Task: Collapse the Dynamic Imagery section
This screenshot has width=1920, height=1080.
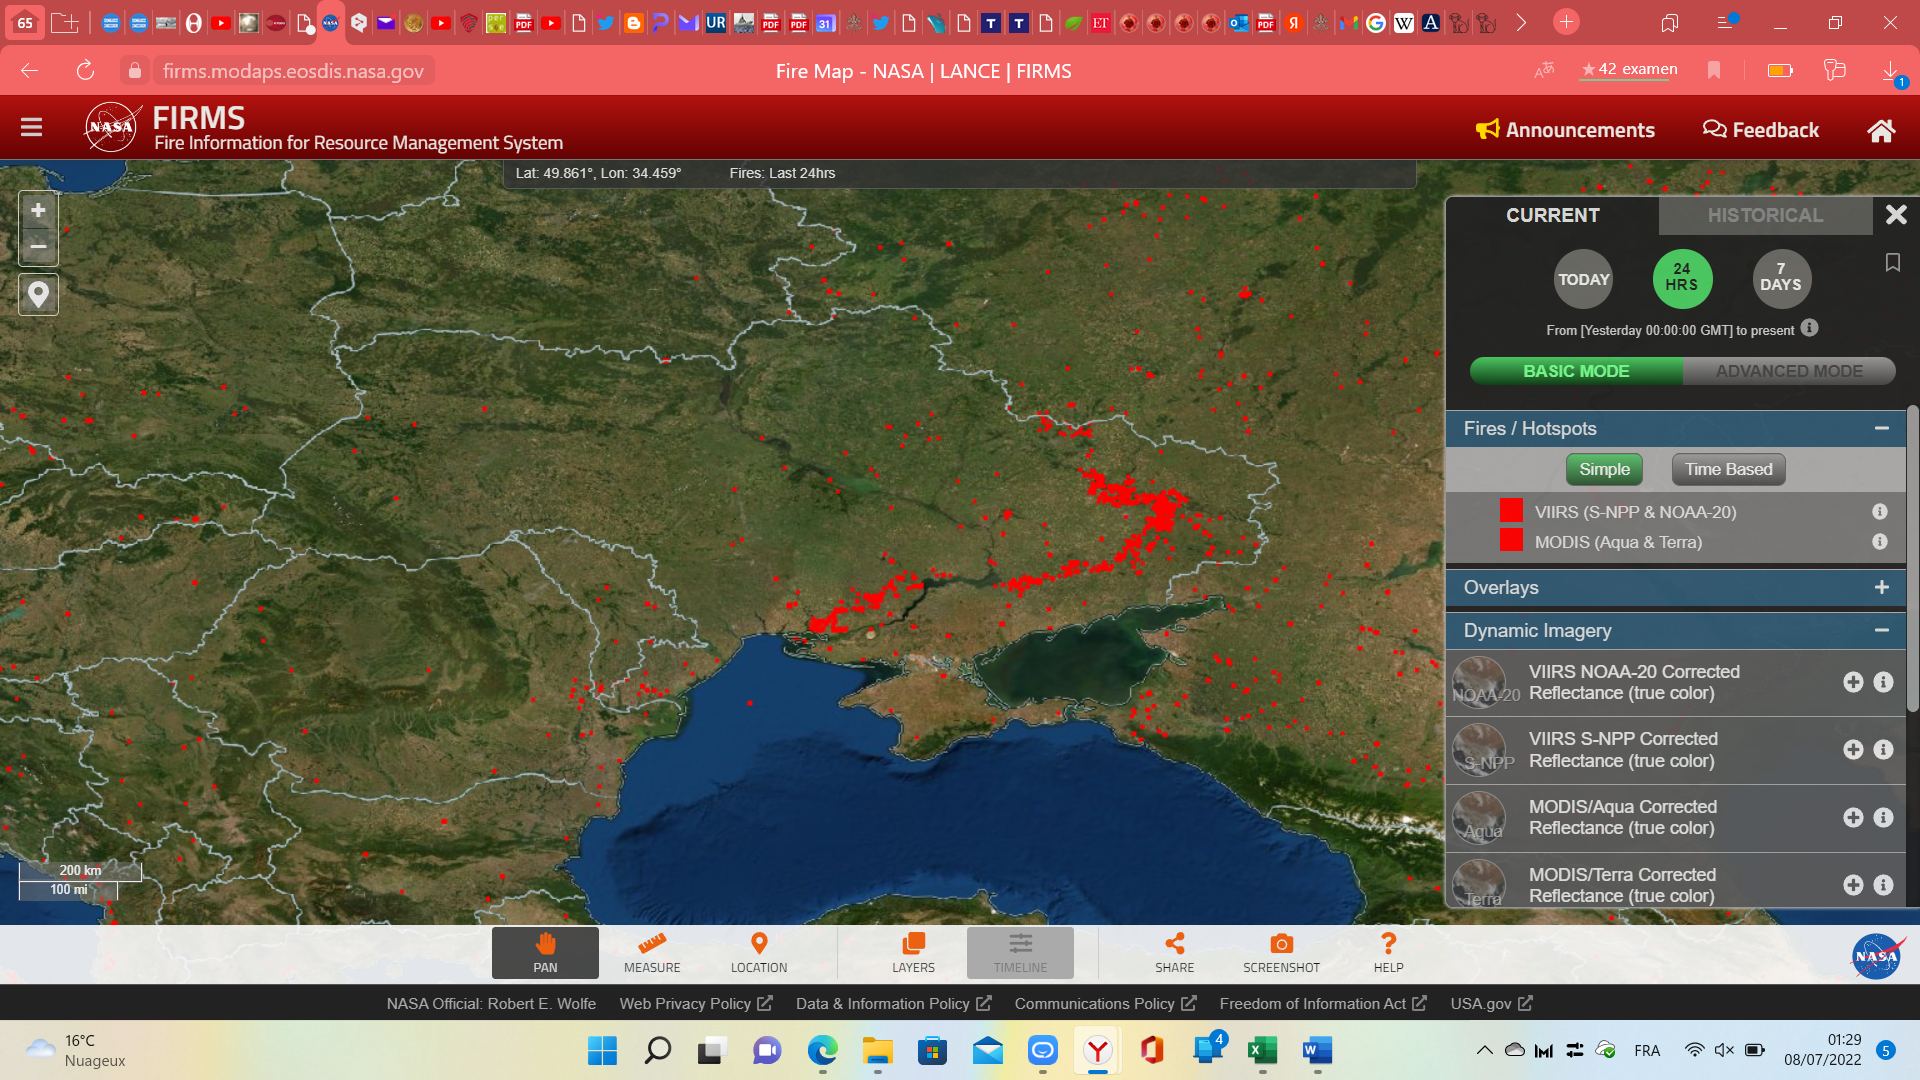Action: point(1881,631)
